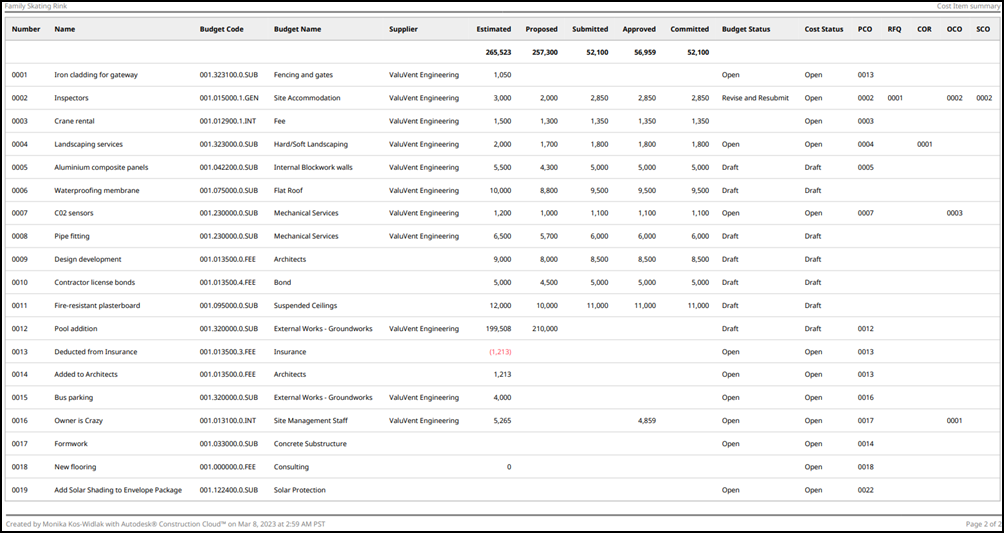Click PCO number 0018
Viewport: 1004px width, 533px height.
coord(866,466)
